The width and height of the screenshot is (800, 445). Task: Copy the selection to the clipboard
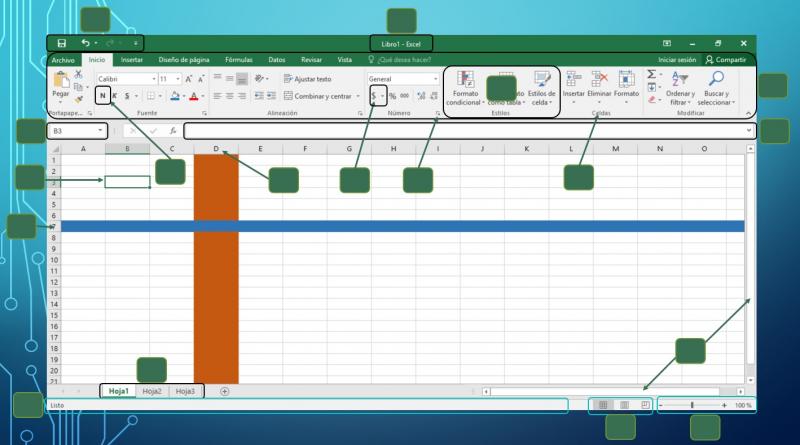click(x=78, y=87)
